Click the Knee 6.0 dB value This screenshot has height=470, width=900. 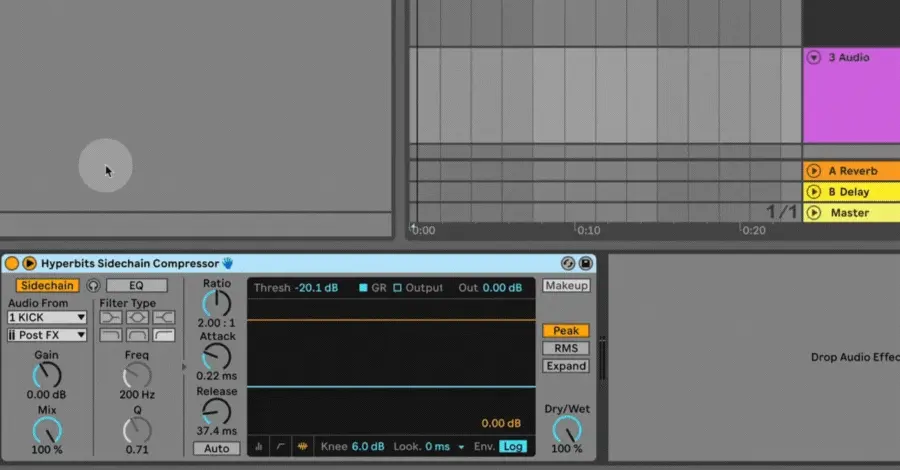pos(368,446)
